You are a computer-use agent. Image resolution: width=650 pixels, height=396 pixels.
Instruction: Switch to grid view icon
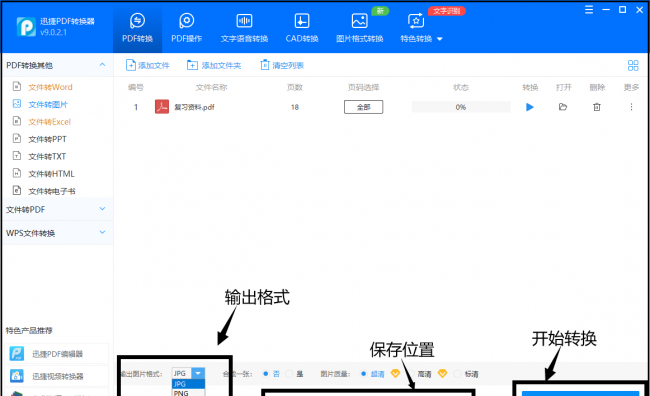coord(633,65)
